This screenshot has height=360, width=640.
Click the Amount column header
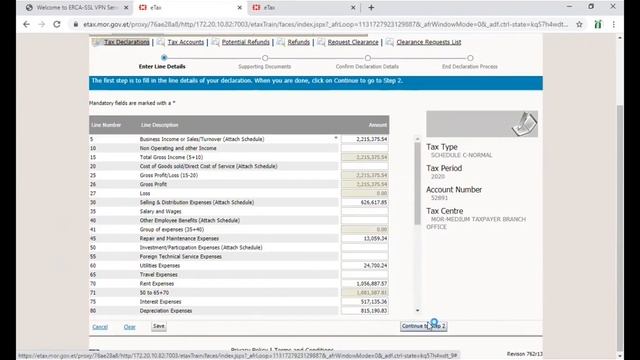pyautogui.click(x=378, y=125)
